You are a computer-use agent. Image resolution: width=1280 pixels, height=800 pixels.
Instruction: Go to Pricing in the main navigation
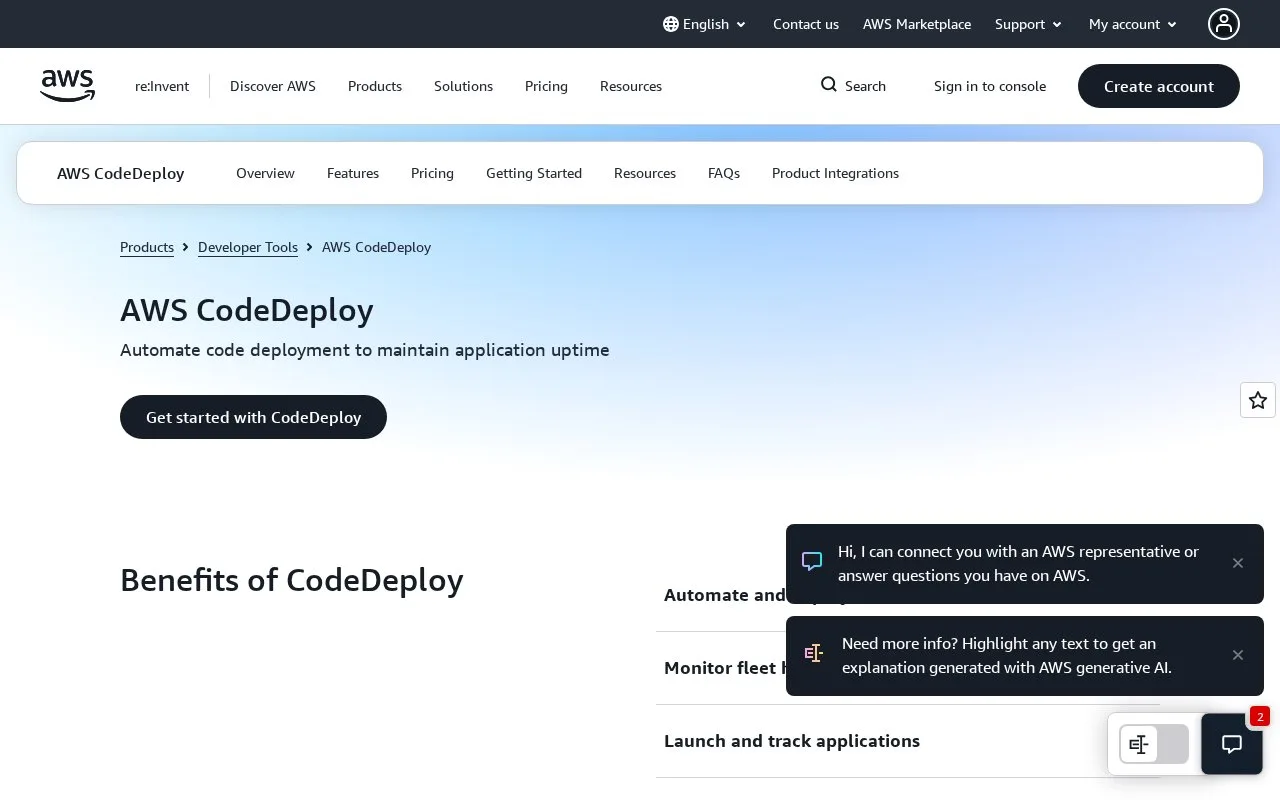pyautogui.click(x=546, y=86)
